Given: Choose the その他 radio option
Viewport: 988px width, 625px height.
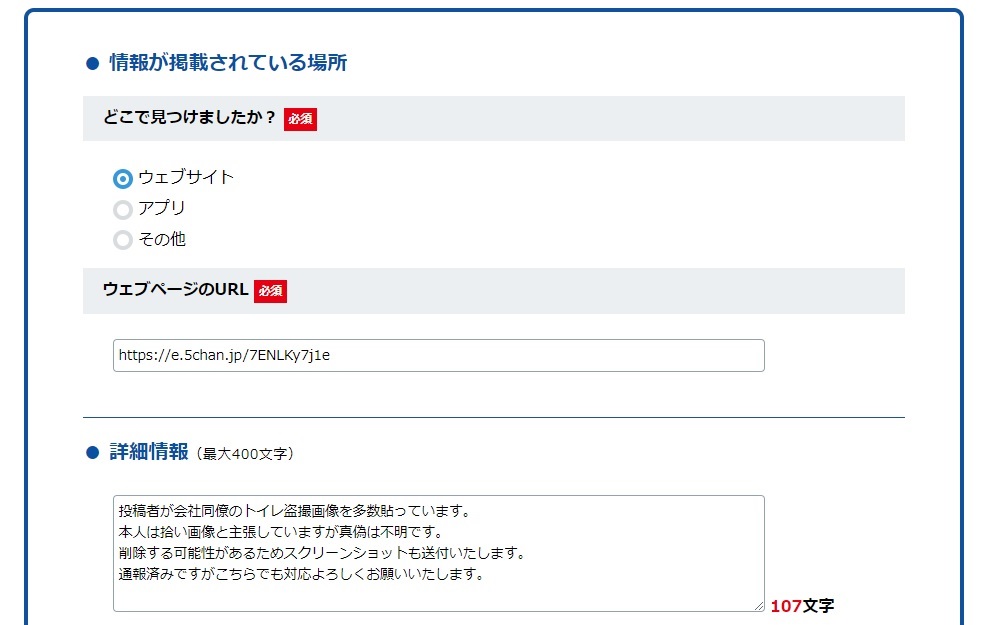Looking at the screenshot, I should coord(123,240).
